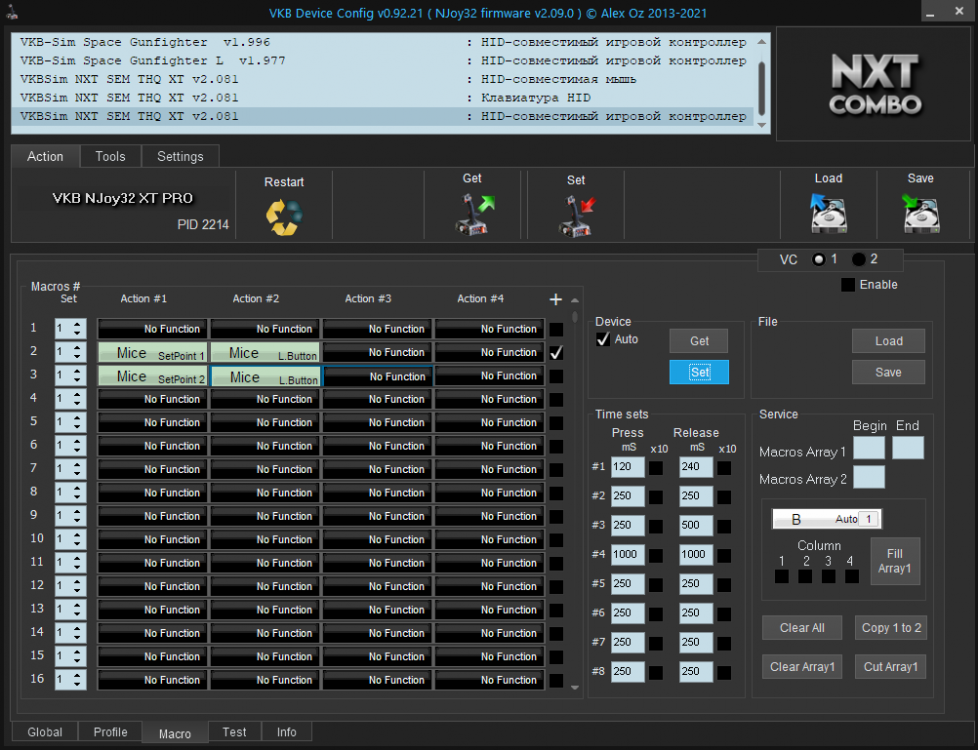Enable the Auto checkbox in Device panel
Viewport: 978px width, 750px height.
[x=603, y=340]
